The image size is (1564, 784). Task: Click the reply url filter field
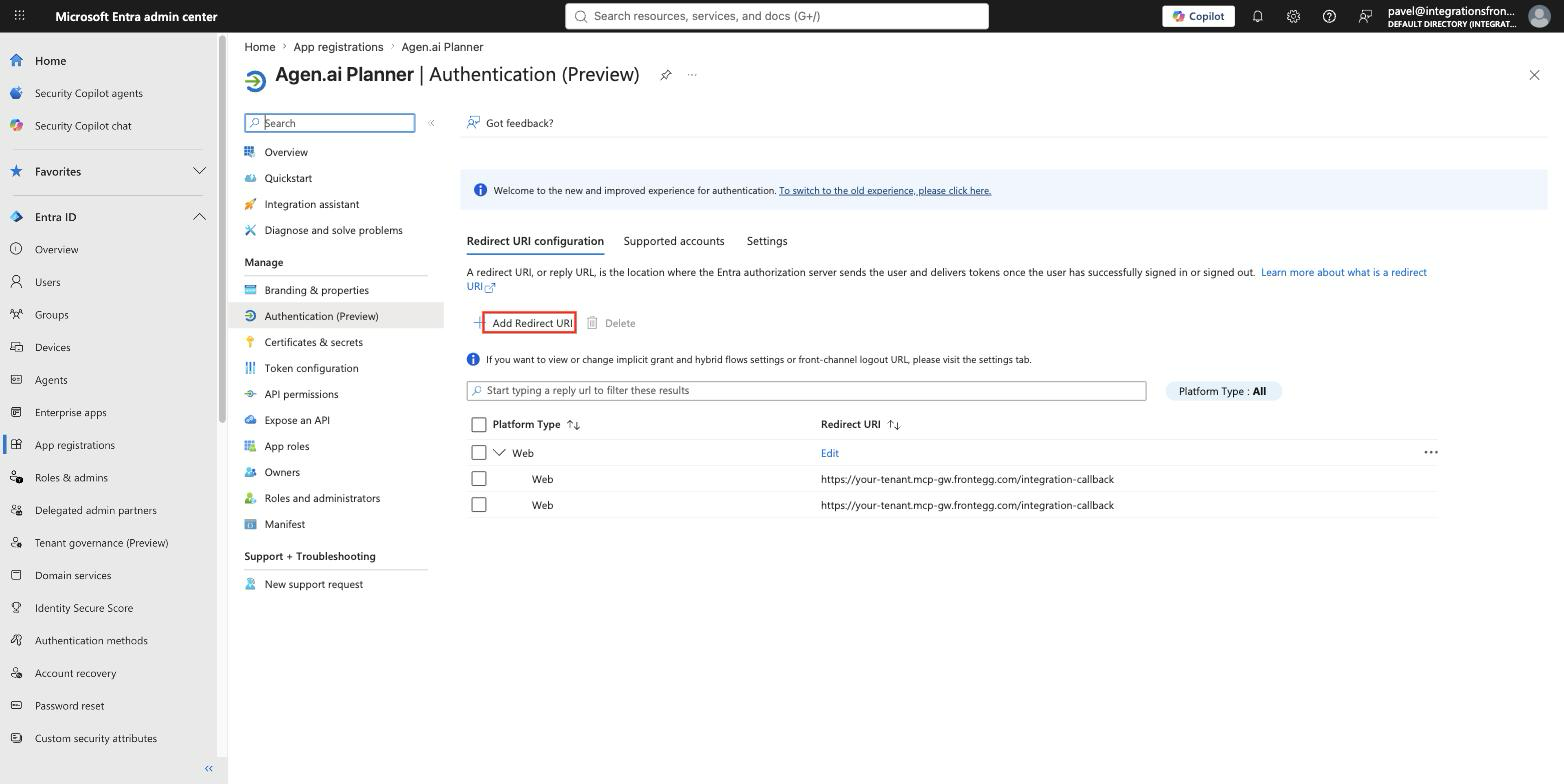pos(806,391)
